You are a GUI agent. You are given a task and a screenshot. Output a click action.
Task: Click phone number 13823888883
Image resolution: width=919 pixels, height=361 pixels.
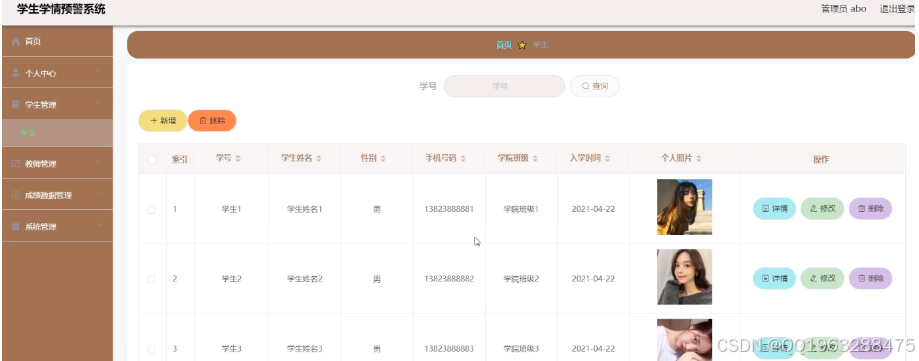pos(449,349)
